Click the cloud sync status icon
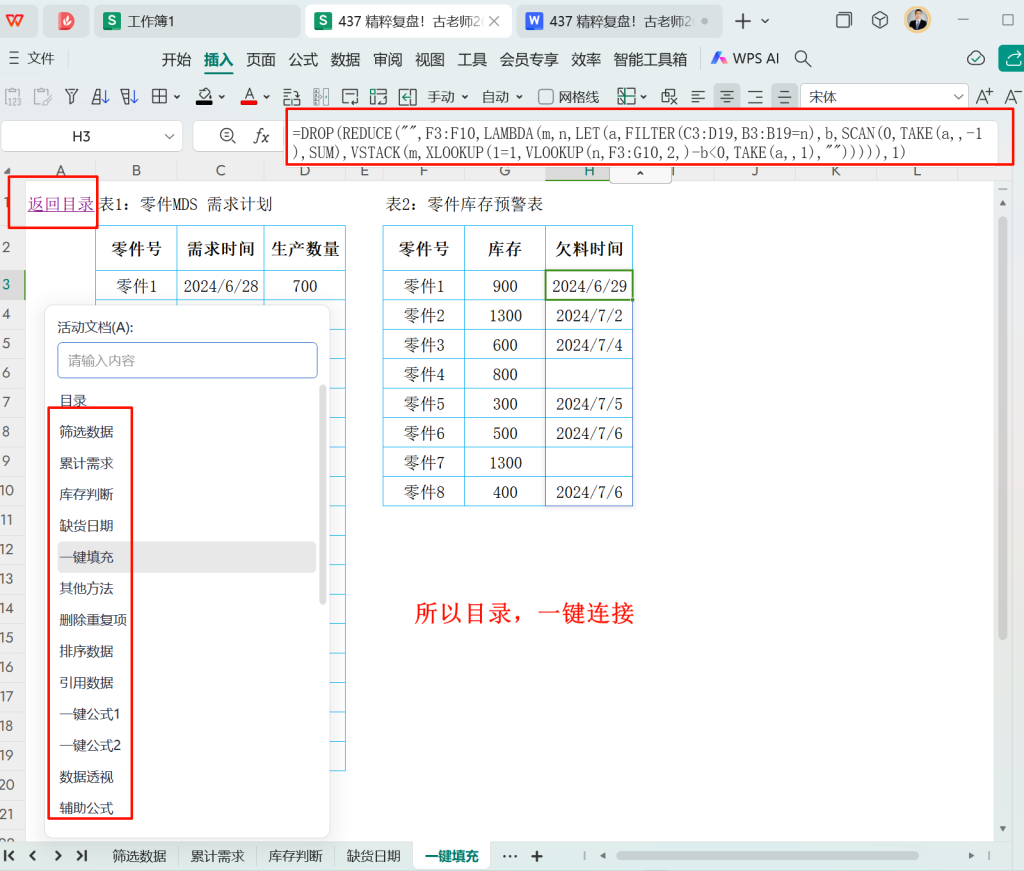Image resolution: width=1024 pixels, height=871 pixels. [x=975, y=59]
